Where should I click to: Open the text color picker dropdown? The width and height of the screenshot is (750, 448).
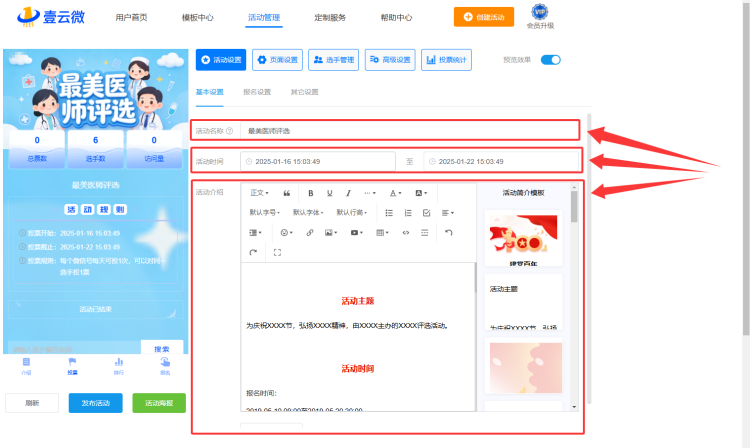395,193
